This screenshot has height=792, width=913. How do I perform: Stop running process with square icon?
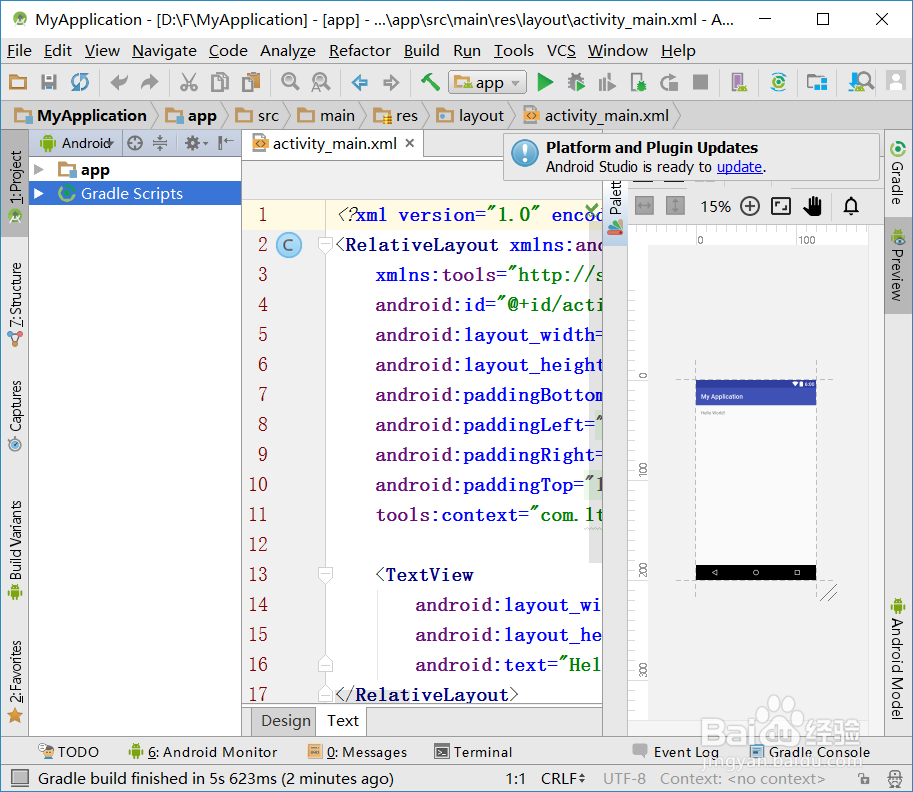coord(700,82)
